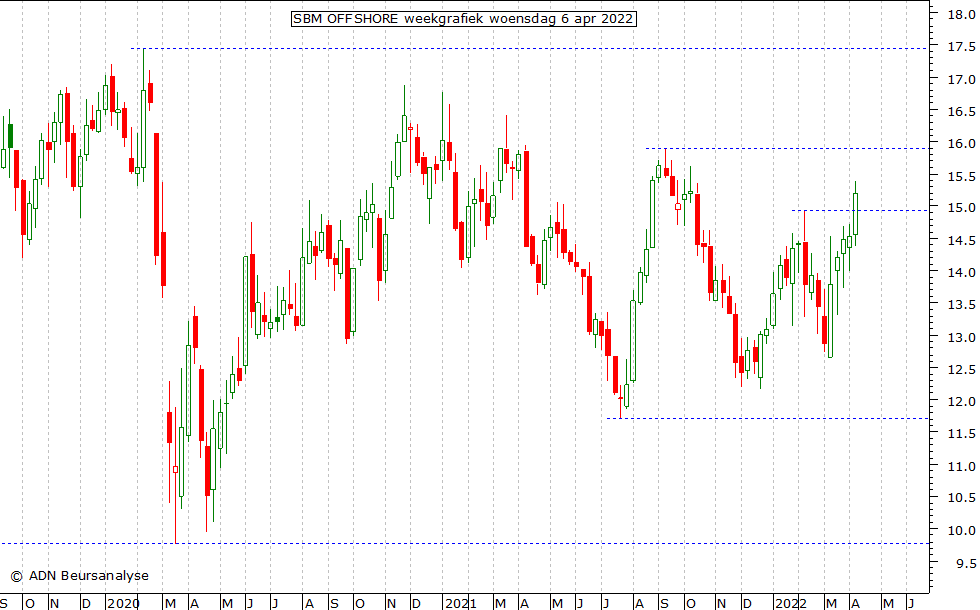Viewport: 980px width, 610px height.
Task: Click the 2022 year label on time axis
Action: tap(791, 603)
